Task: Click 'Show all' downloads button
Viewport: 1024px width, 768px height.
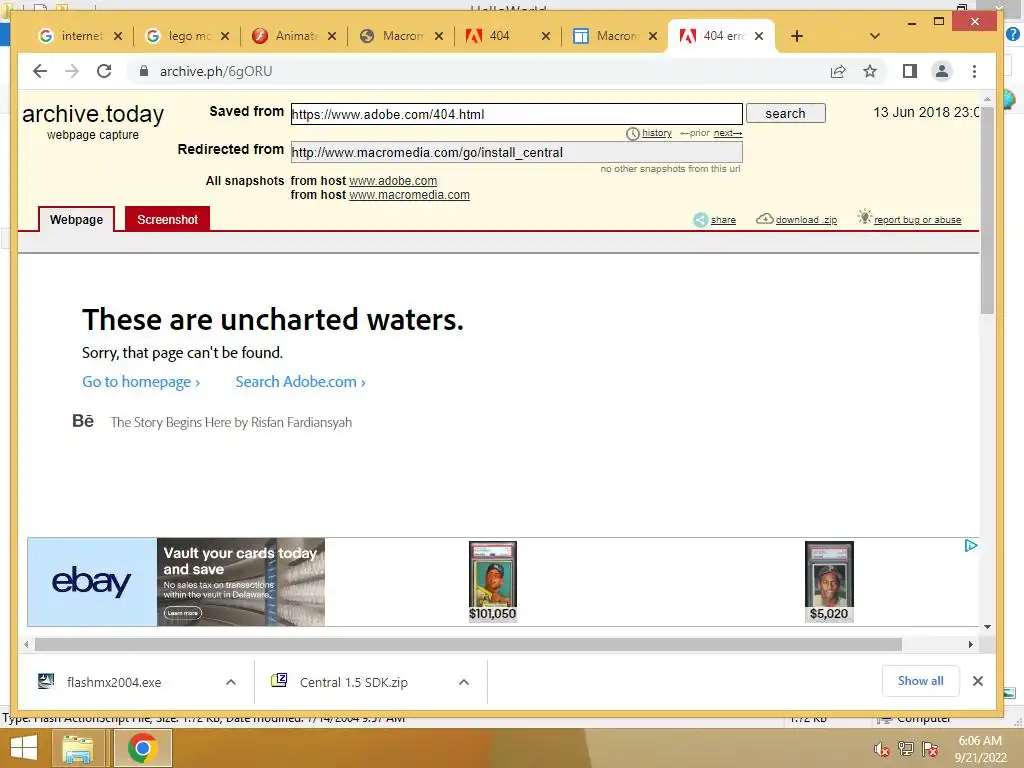Action: pos(921,681)
